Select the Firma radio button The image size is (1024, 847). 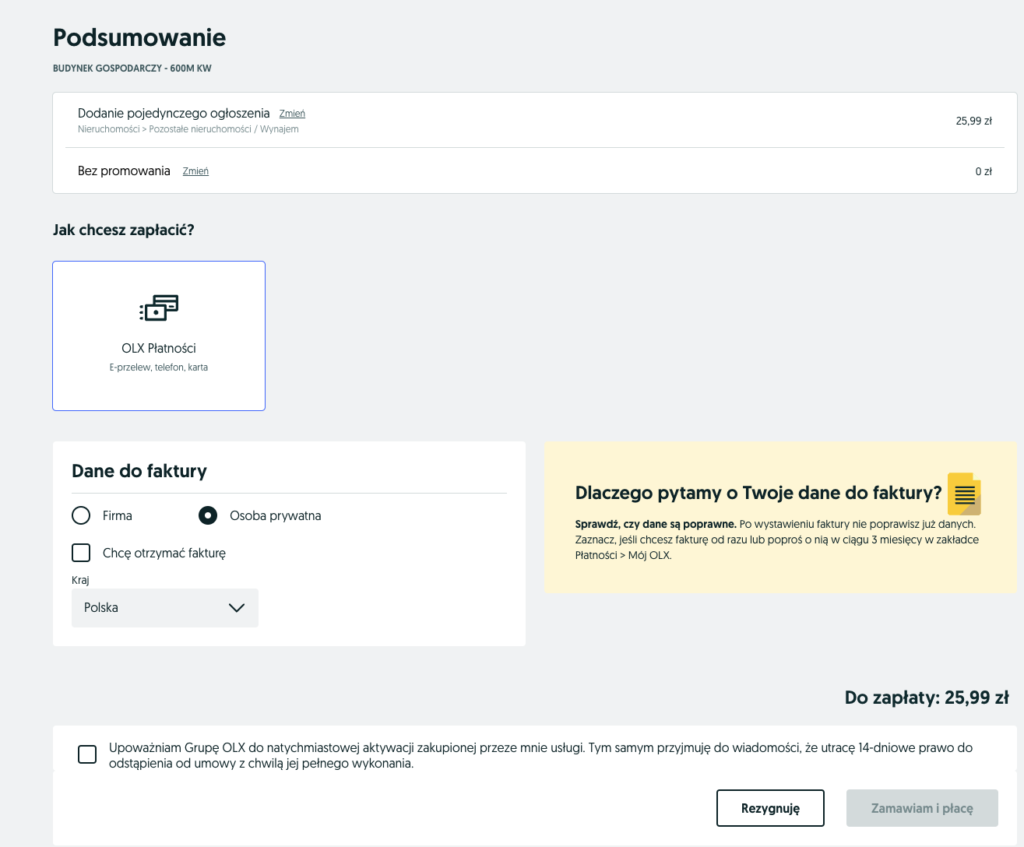coord(81,515)
